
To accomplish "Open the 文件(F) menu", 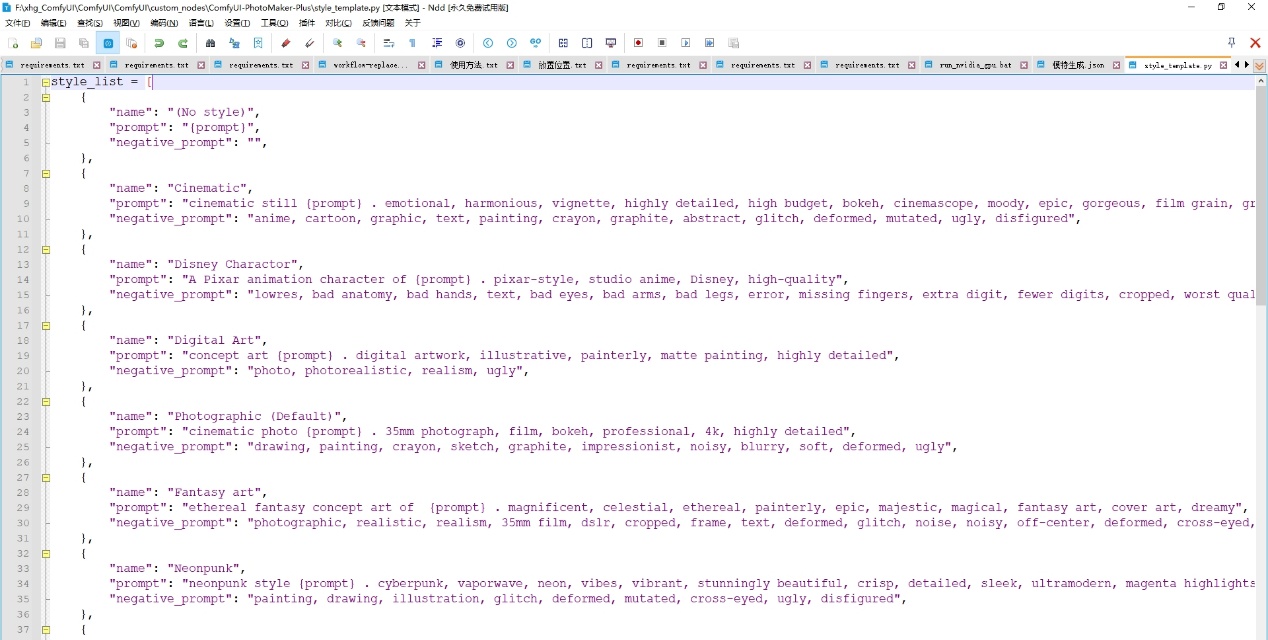I will point(17,23).
